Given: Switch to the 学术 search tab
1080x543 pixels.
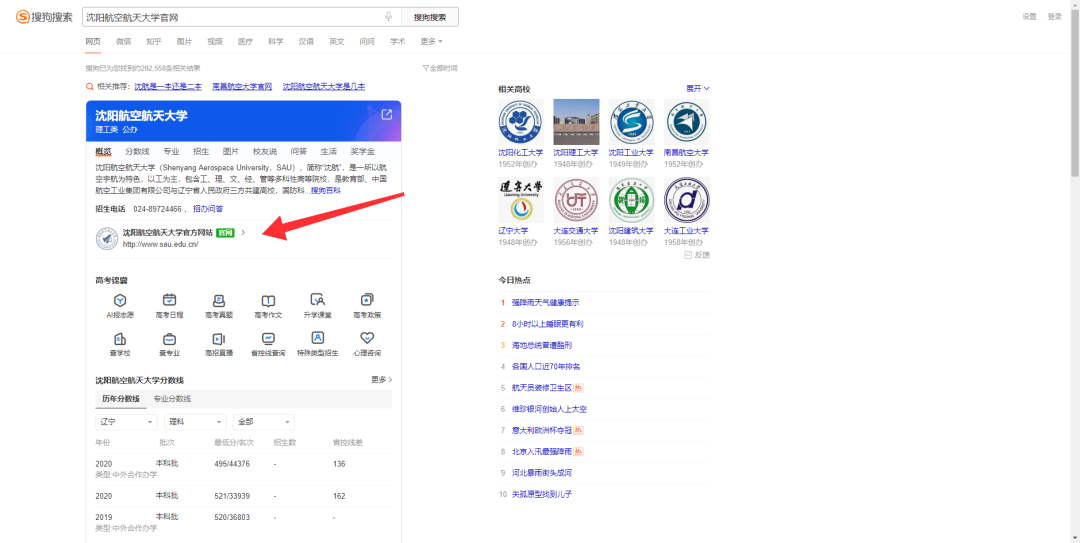Looking at the screenshot, I should click(397, 41).
